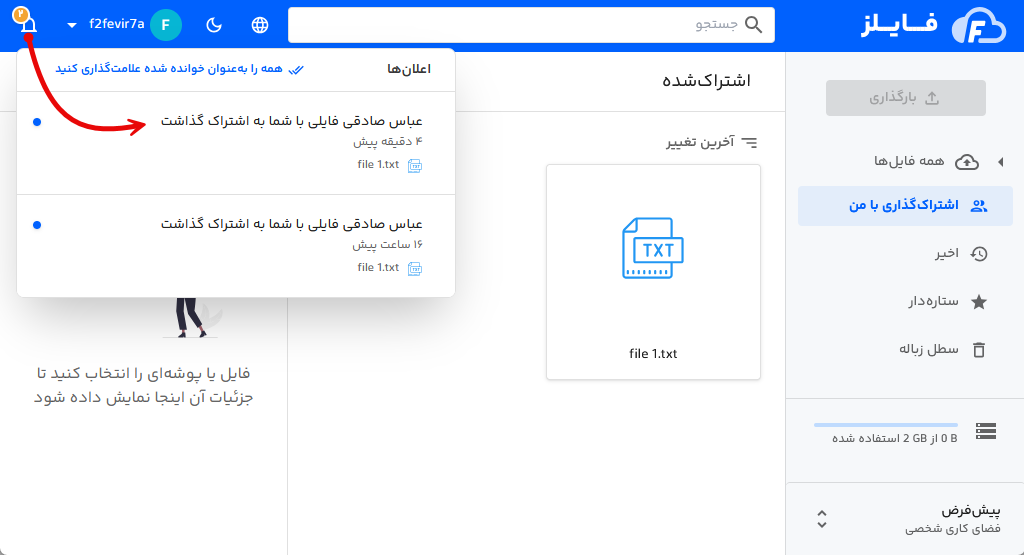Mark all notifications as read link
The width and height of the screenshot is (1024, 555).
point(179,69)
